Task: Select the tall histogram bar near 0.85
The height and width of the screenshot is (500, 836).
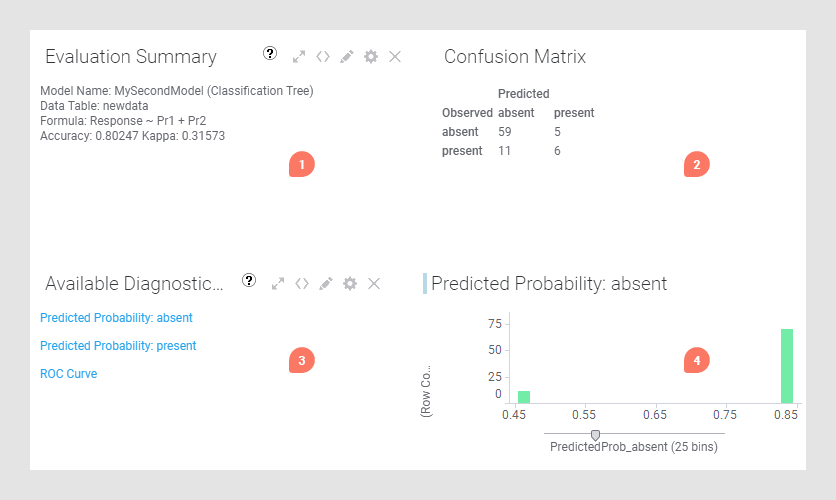Action: click(x=787, y=366)
